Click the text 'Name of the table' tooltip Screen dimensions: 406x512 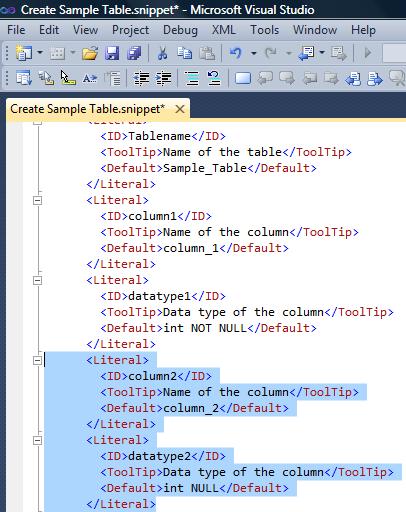point(223,152)
